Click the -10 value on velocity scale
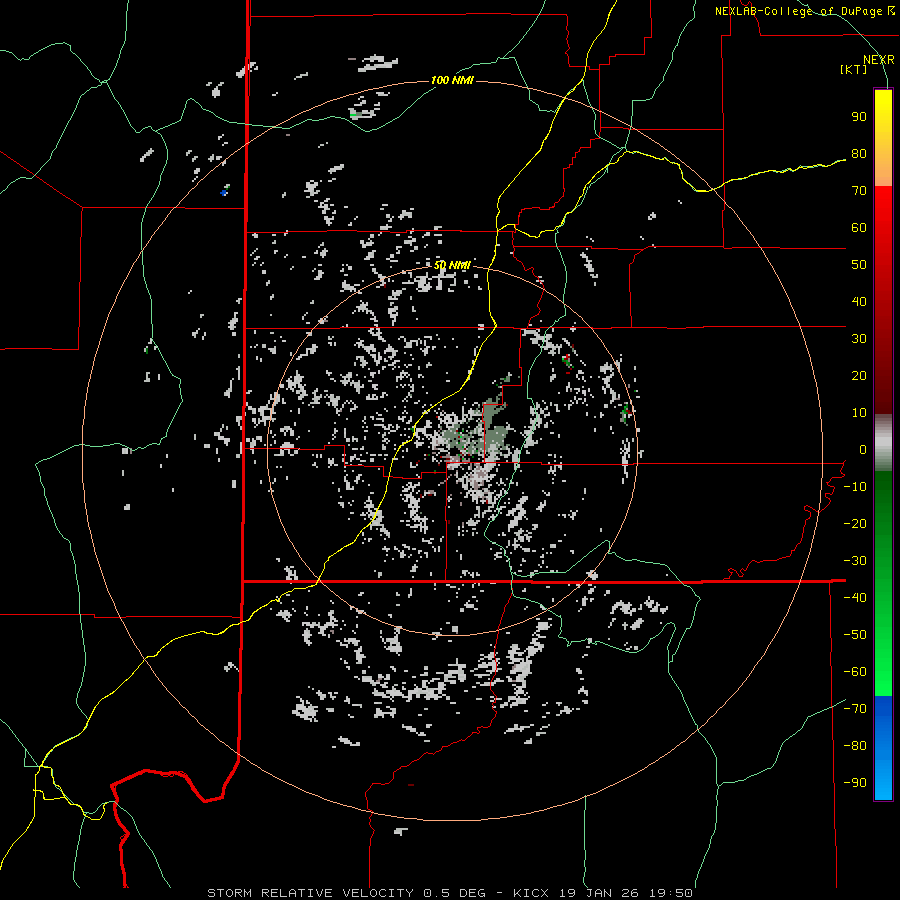The height and width of the screenshot is (900, 900). (855, 487)
